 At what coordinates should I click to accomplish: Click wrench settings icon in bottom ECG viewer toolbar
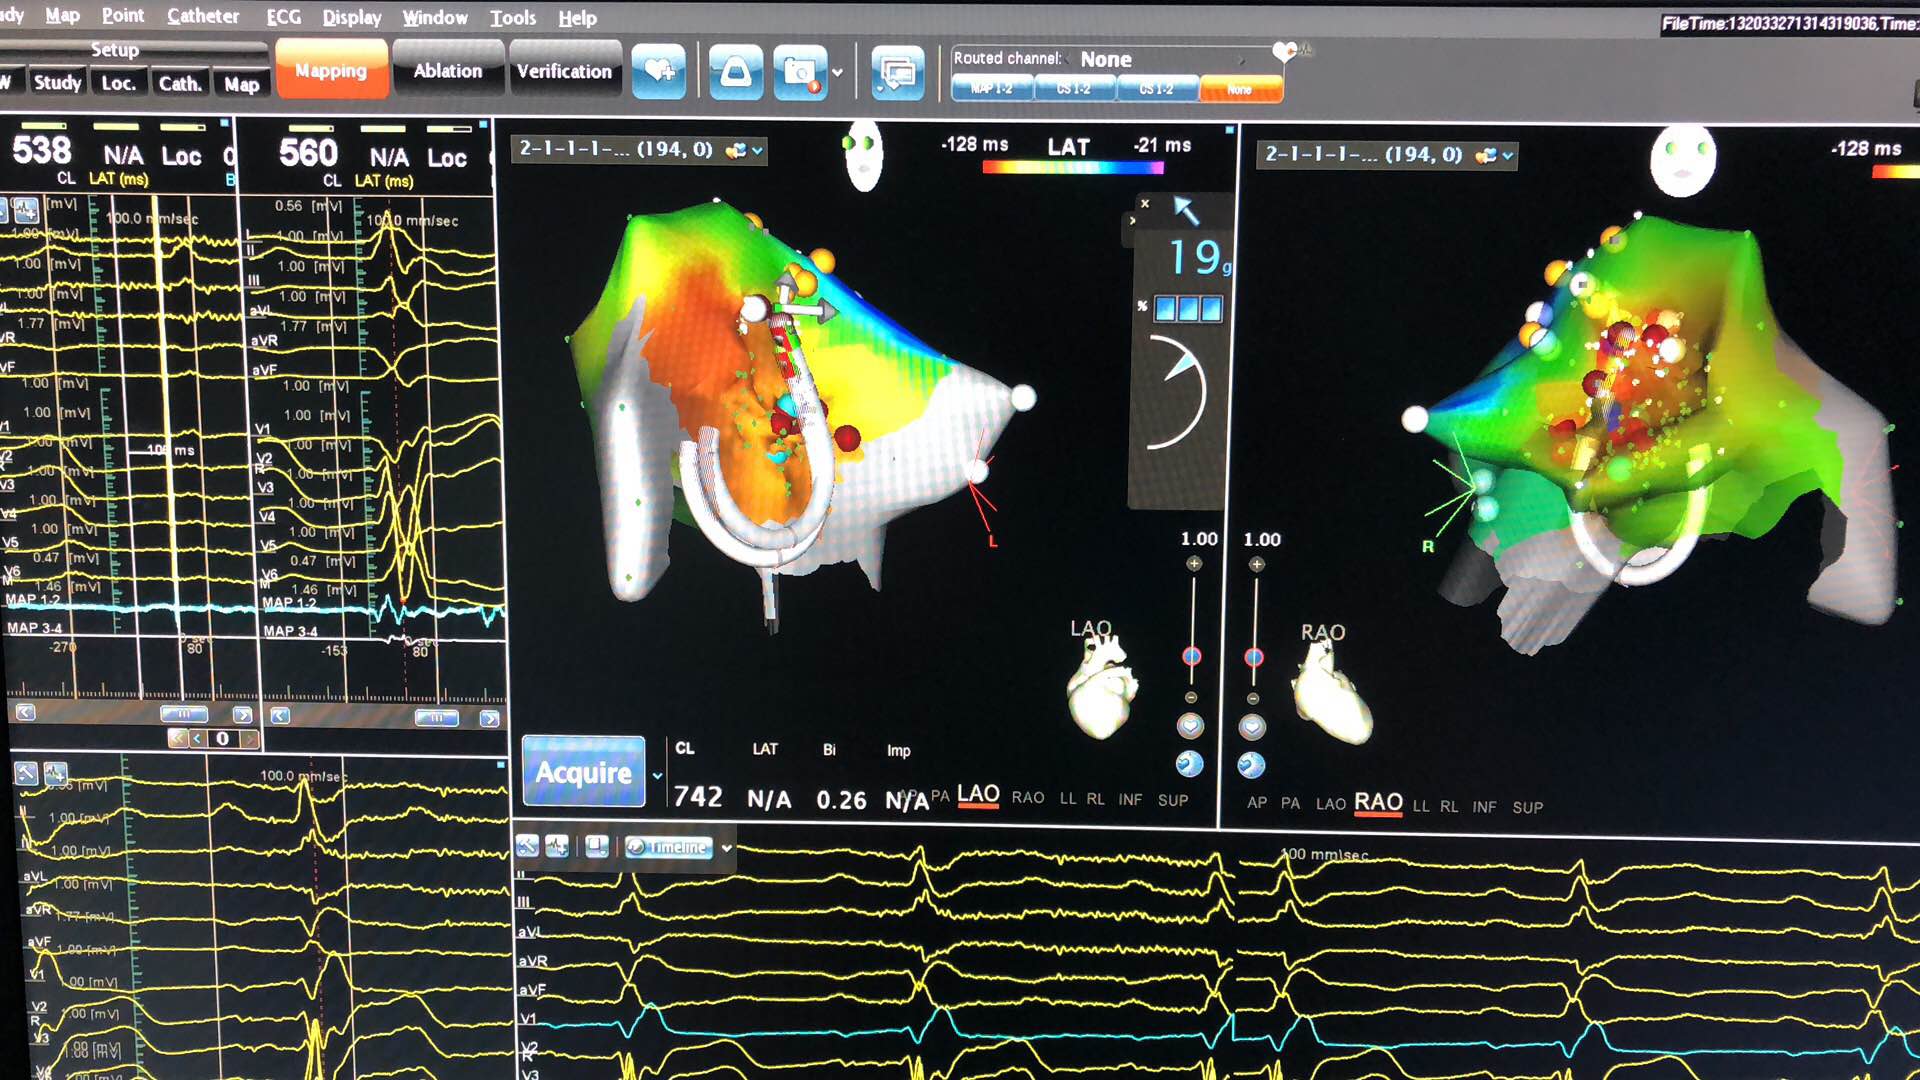527,847
